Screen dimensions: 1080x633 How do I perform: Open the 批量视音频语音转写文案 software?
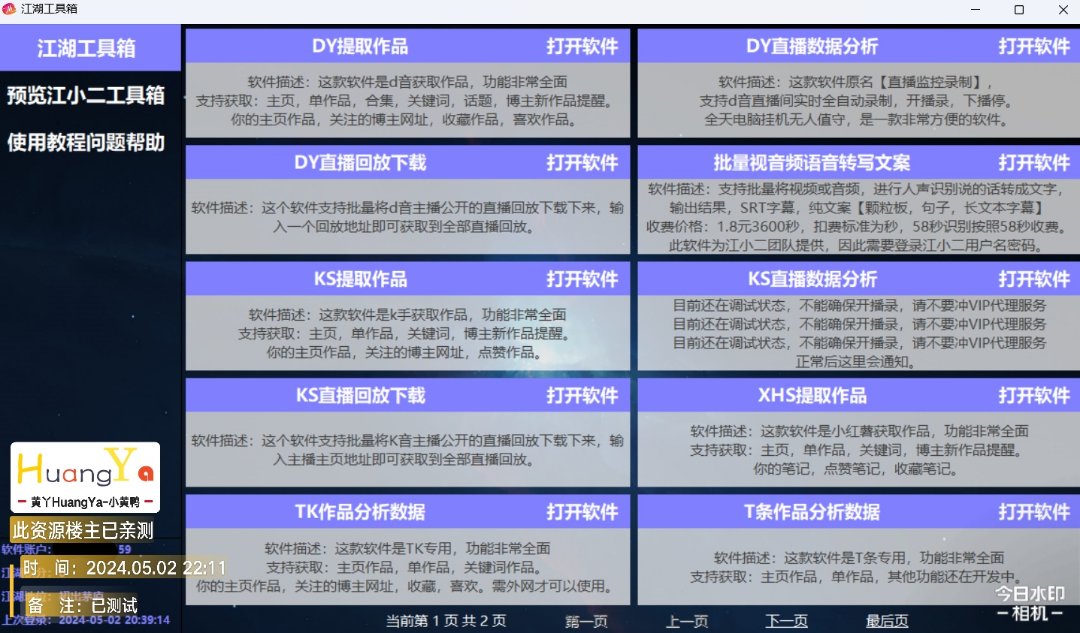click(1034, 162)
